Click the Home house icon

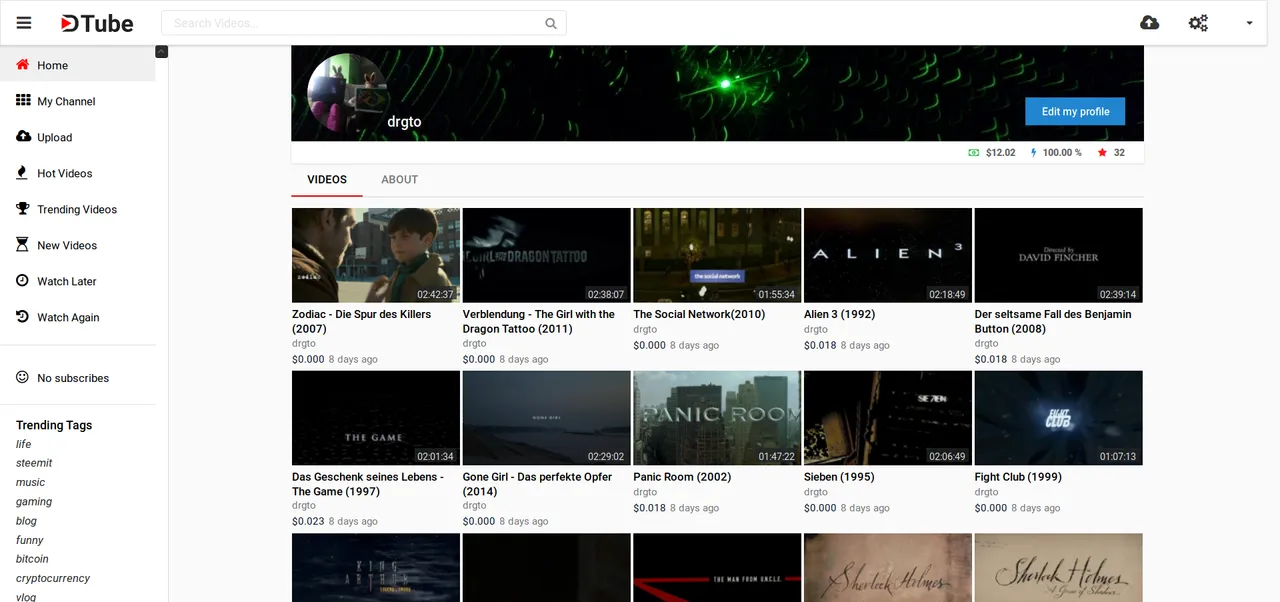[23, 65]
